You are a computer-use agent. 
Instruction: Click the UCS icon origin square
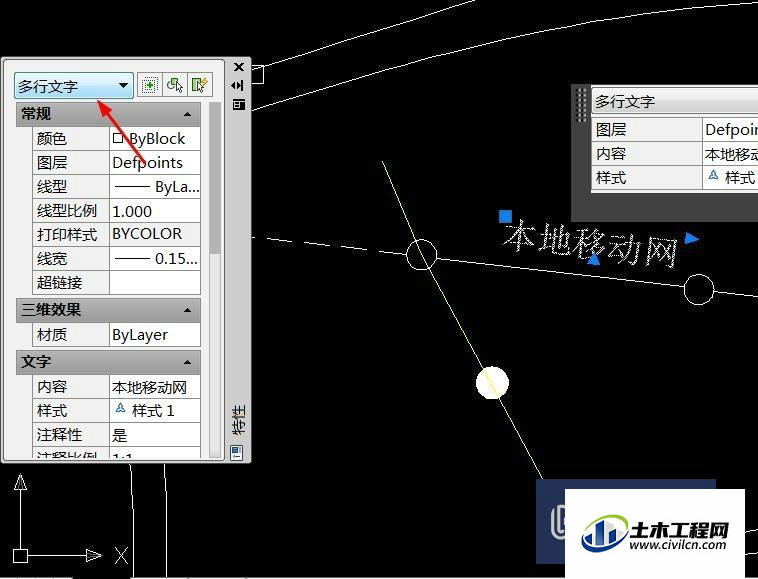point(20,556)
